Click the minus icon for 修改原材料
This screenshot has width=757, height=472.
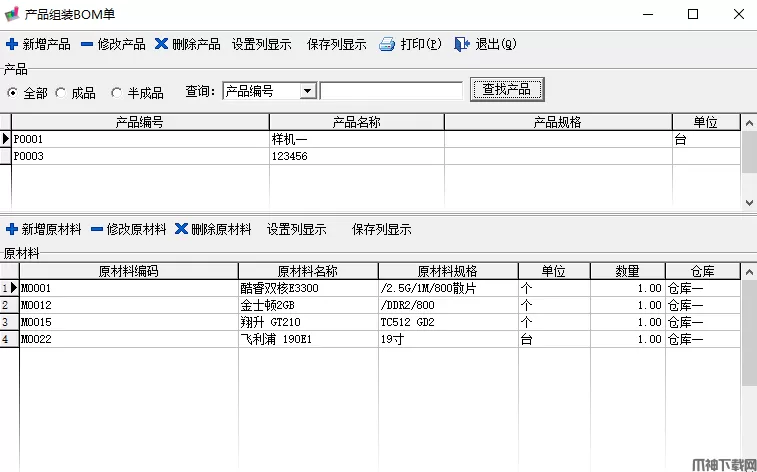(97, 229)
